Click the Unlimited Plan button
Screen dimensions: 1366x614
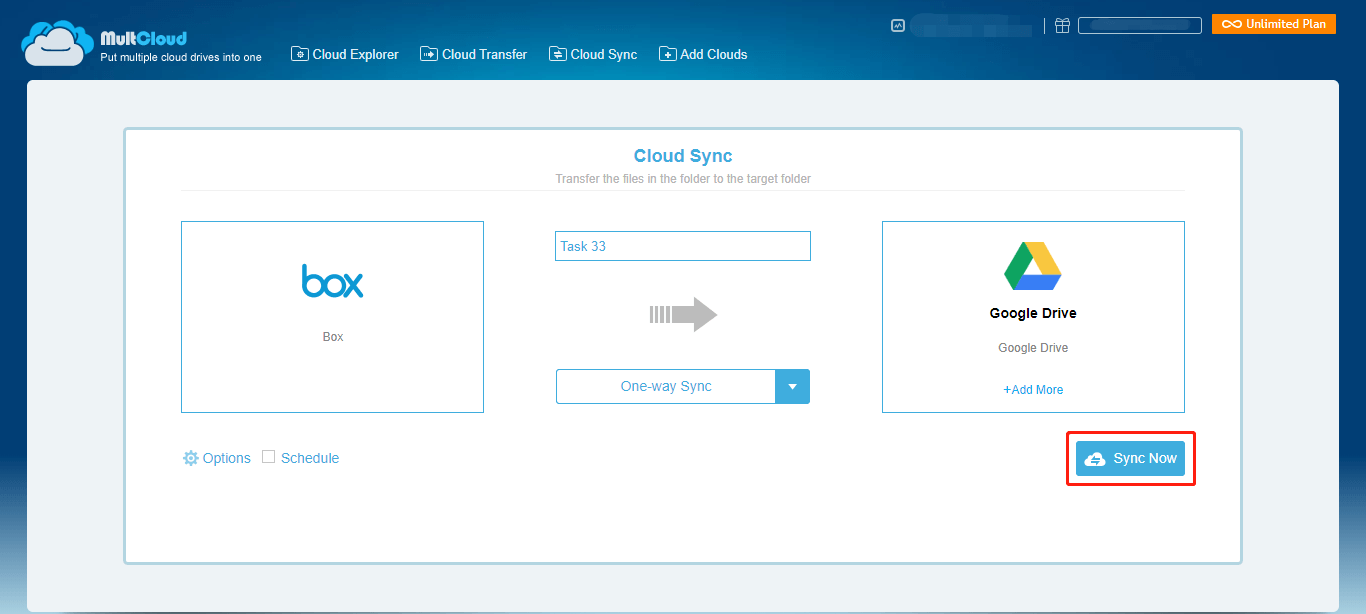(x=1273, y=24)
